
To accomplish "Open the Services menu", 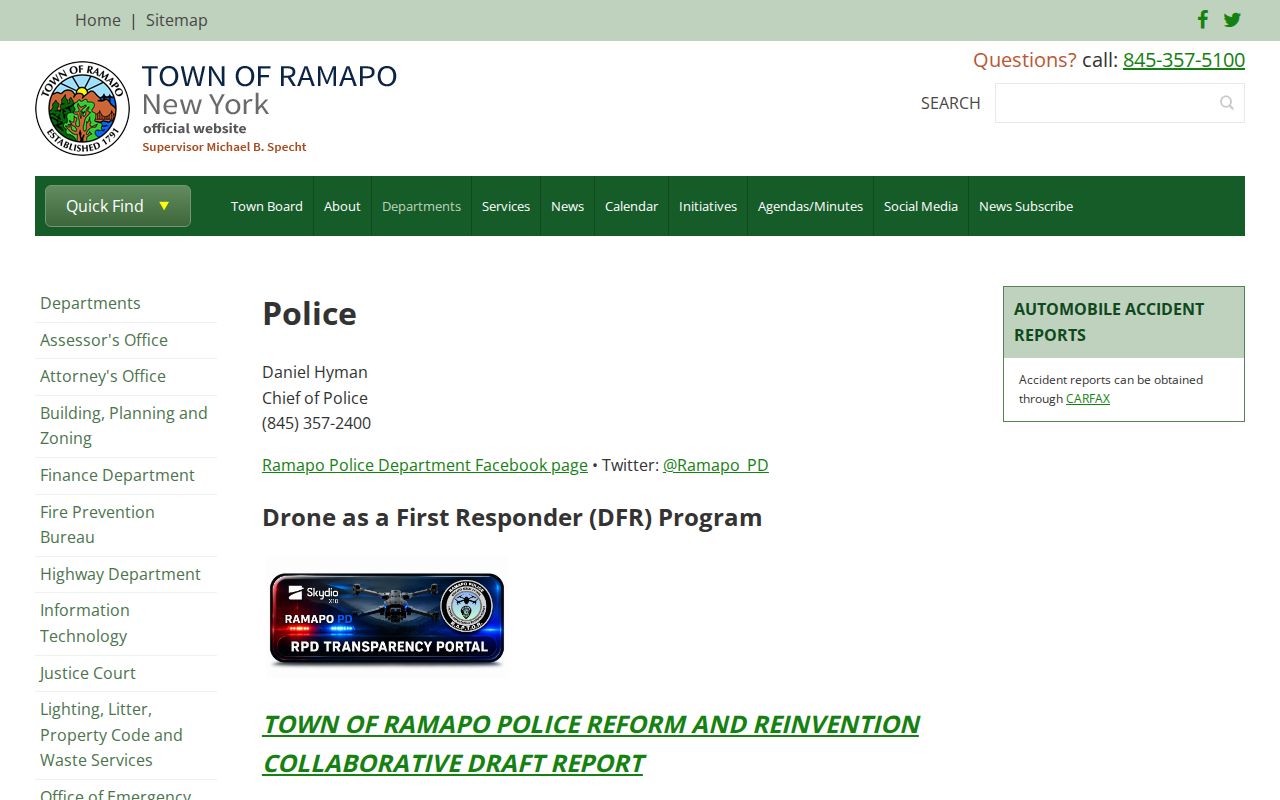I will pos(506,206).
